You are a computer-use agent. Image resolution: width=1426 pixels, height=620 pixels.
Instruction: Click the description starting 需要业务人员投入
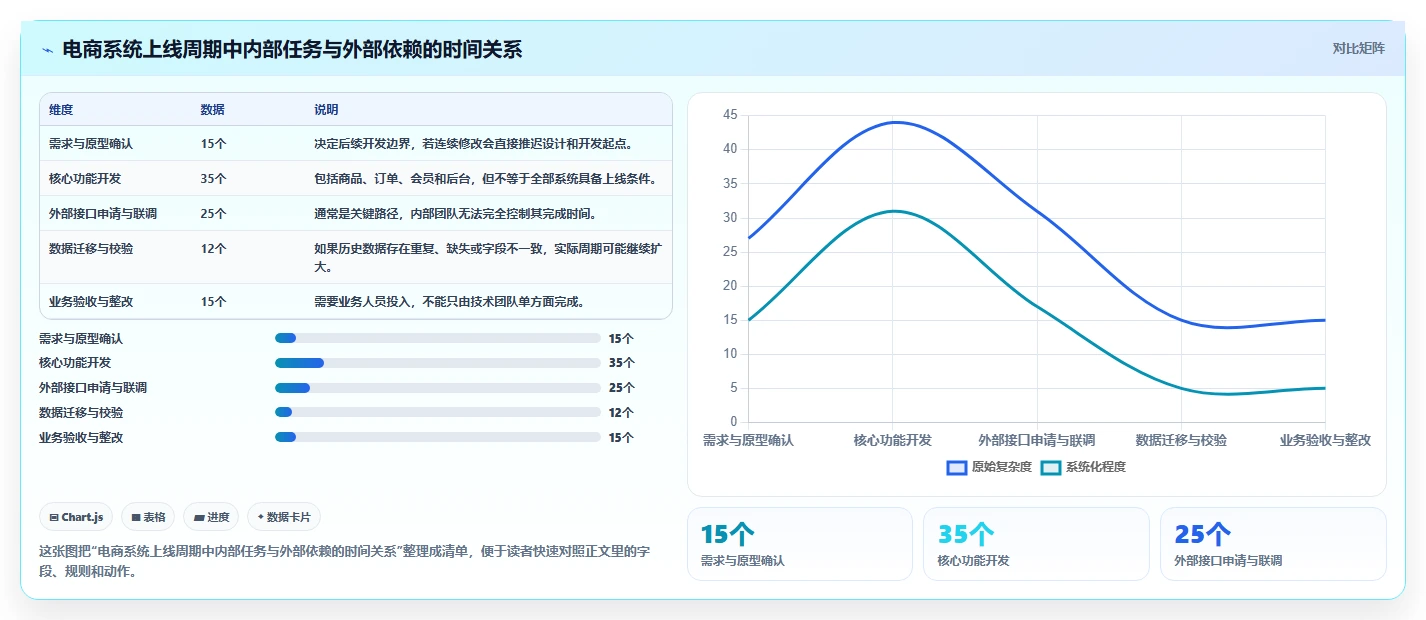click(x=449, y=301)
